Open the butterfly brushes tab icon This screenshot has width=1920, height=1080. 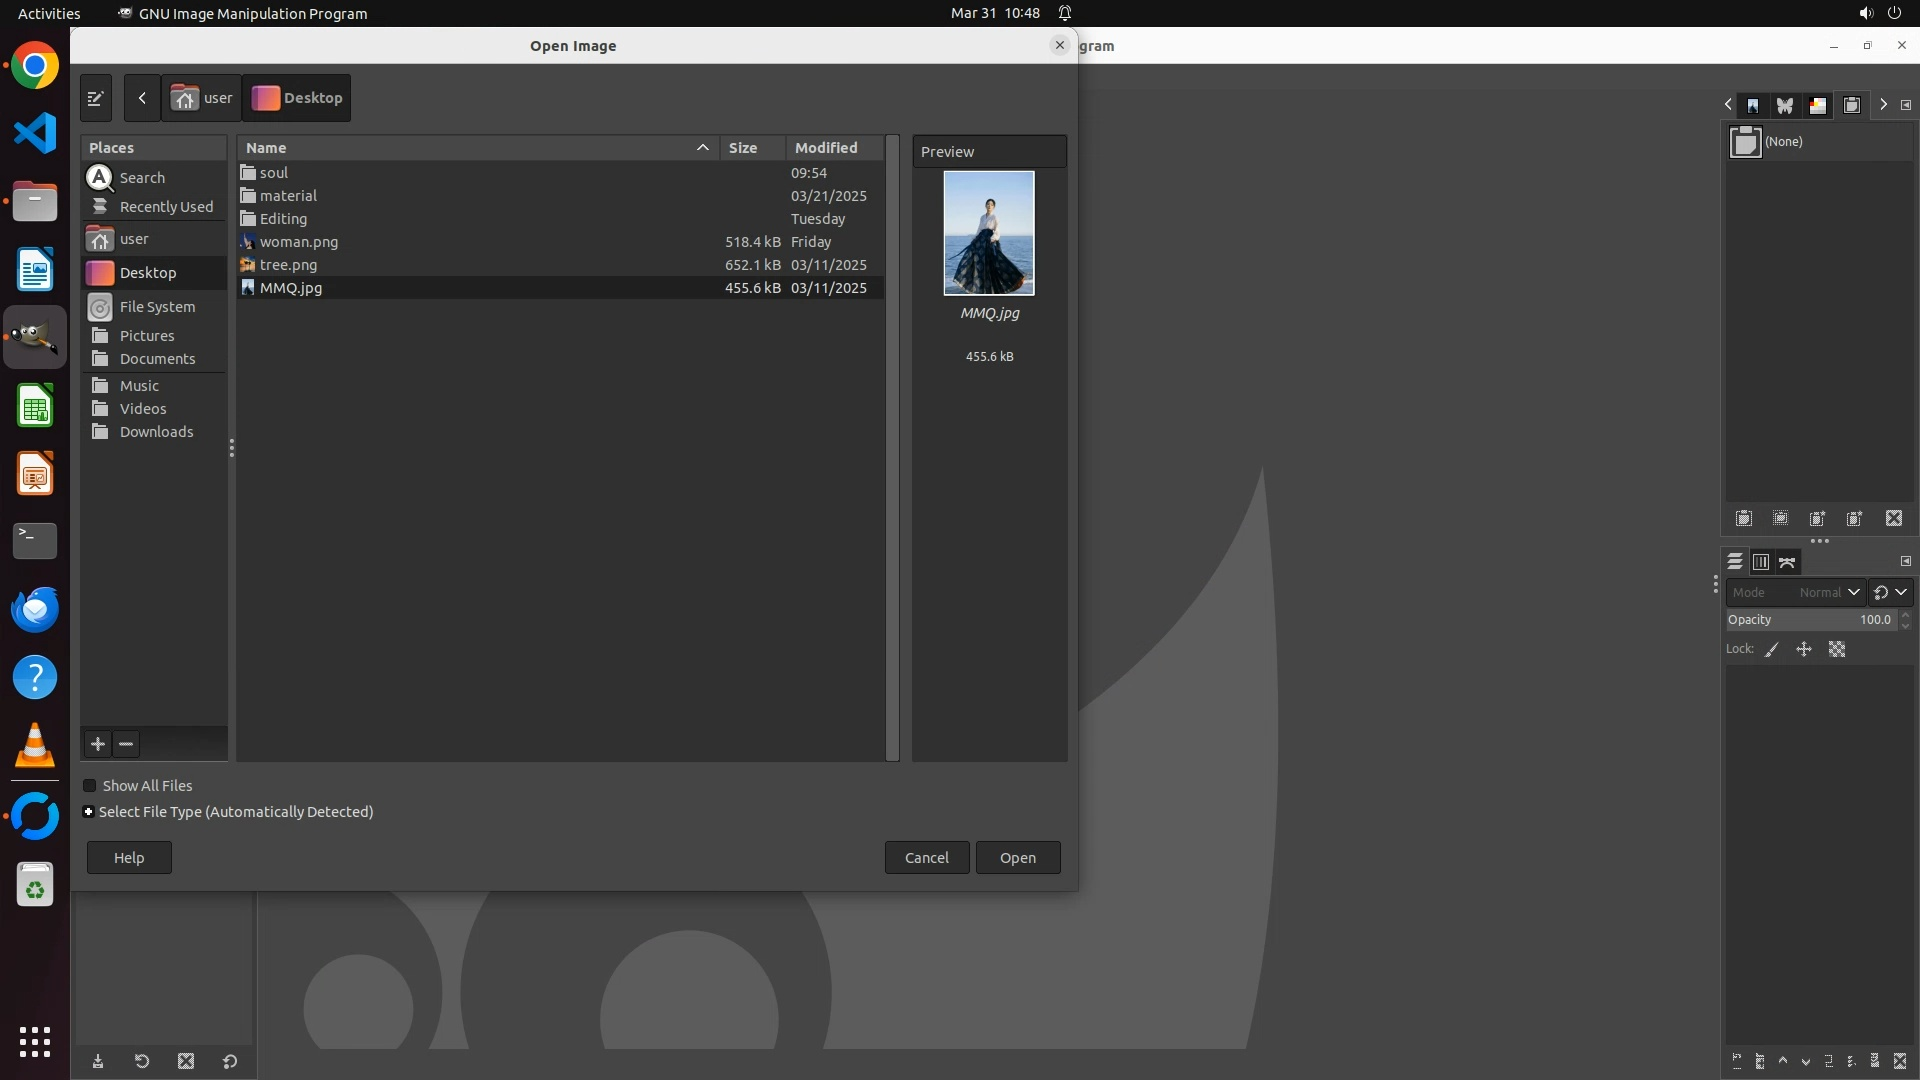pos(1785,105)
